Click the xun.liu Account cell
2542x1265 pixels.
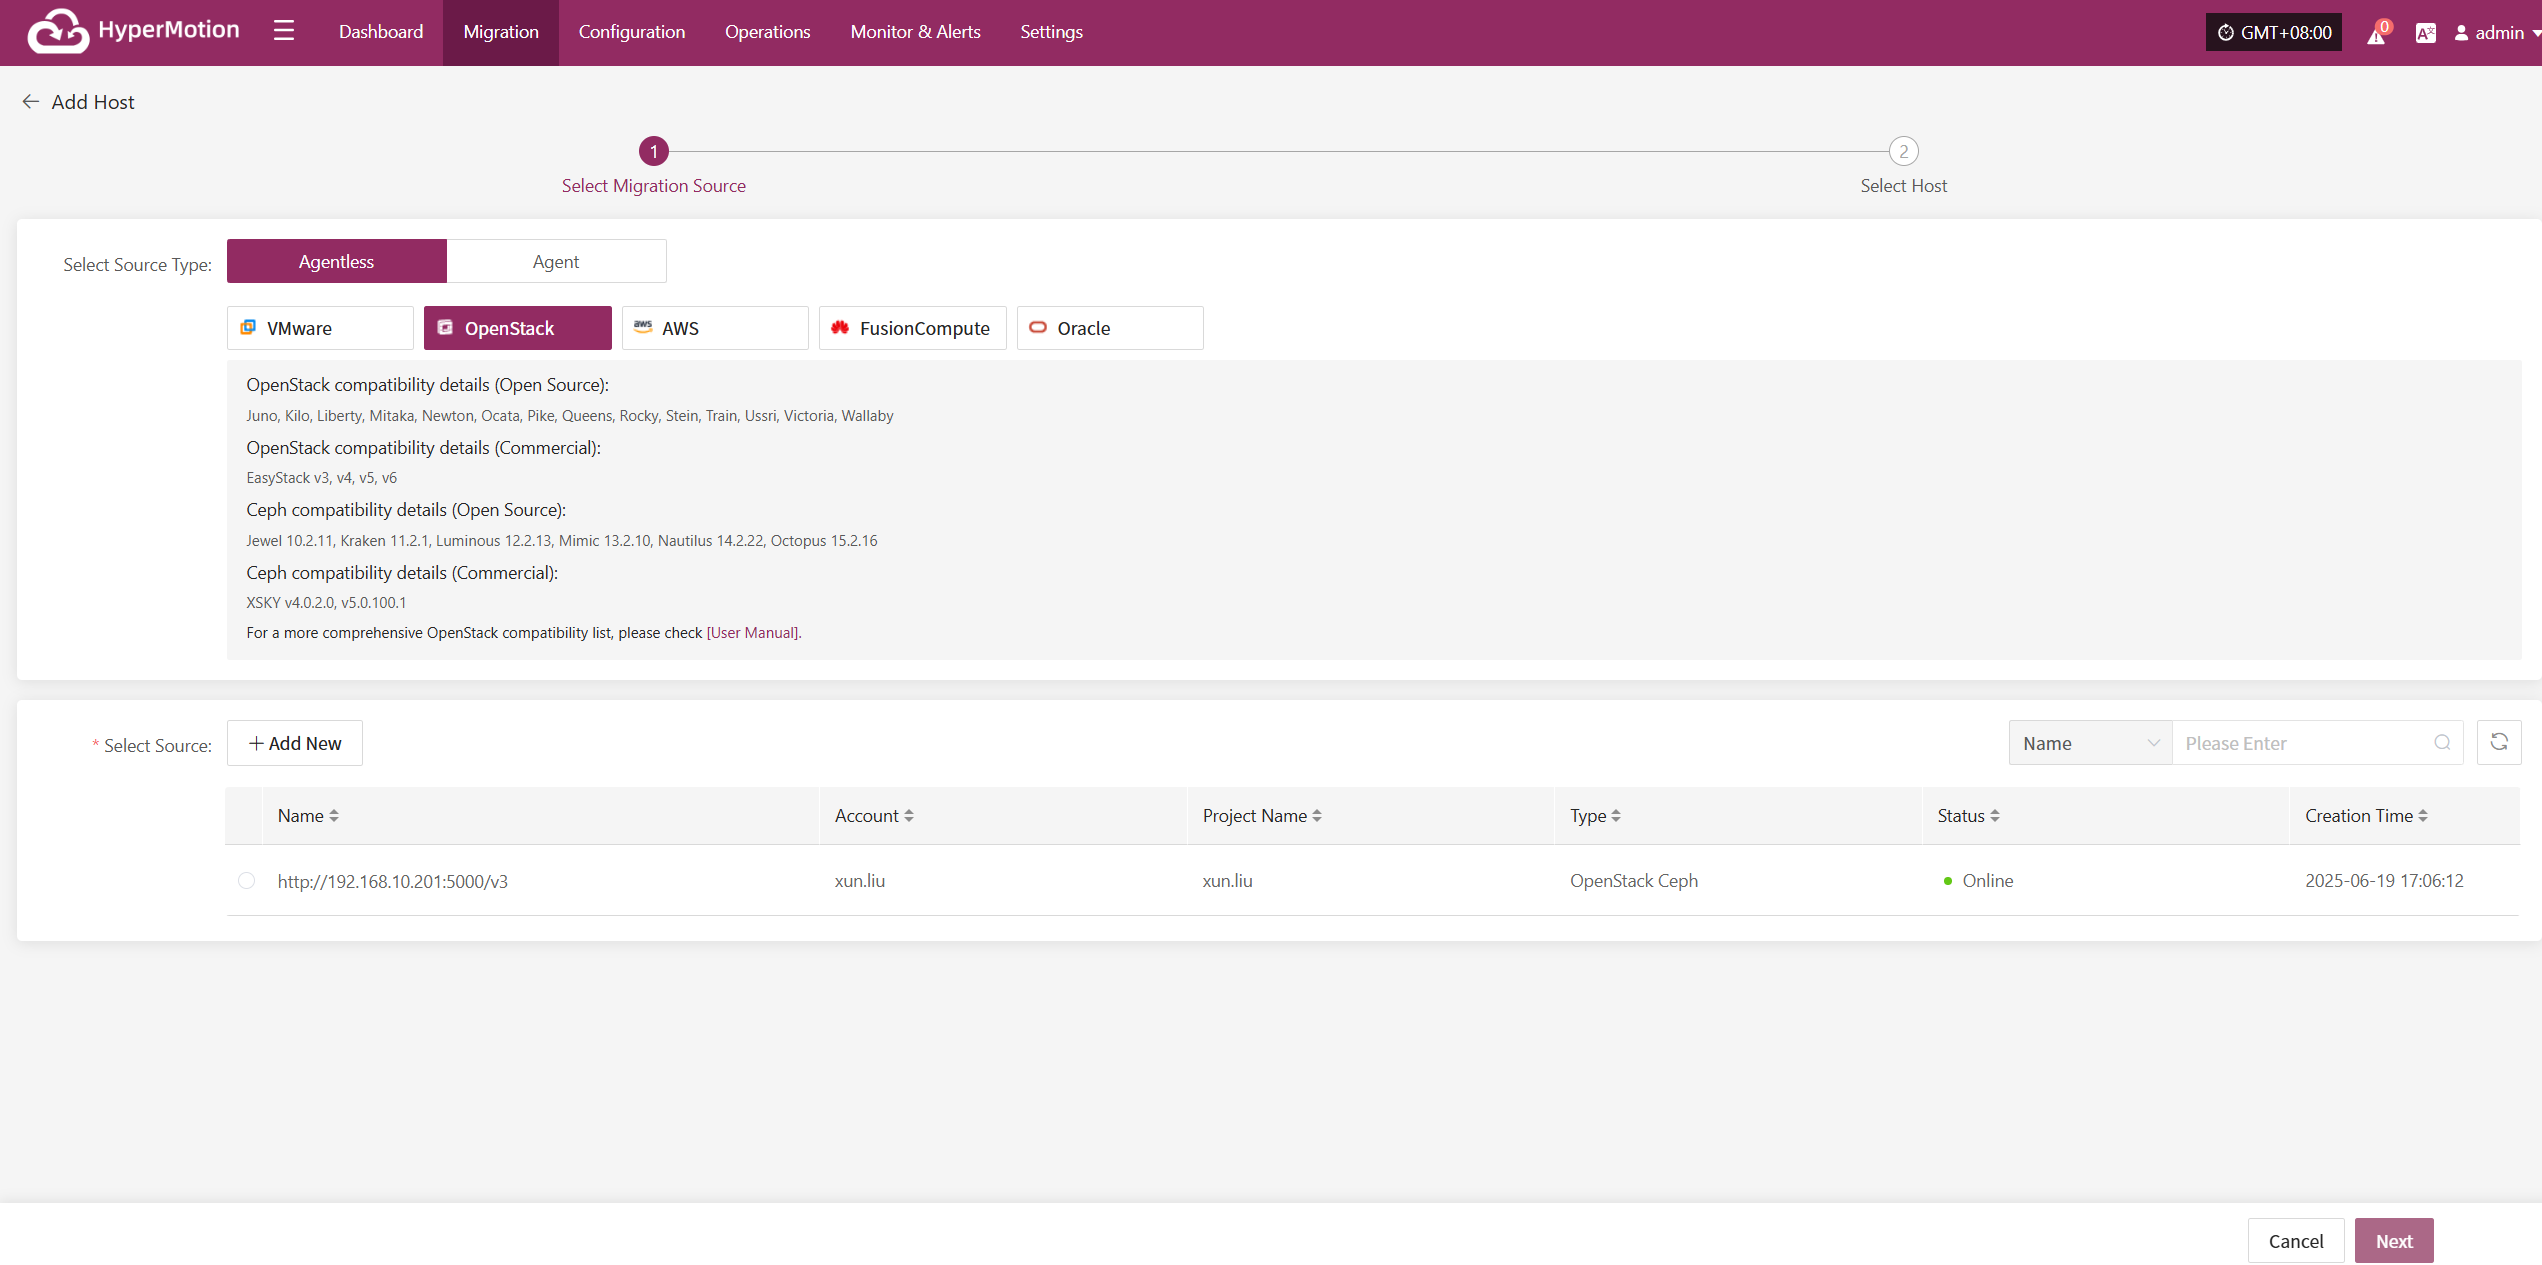point(860,881)
